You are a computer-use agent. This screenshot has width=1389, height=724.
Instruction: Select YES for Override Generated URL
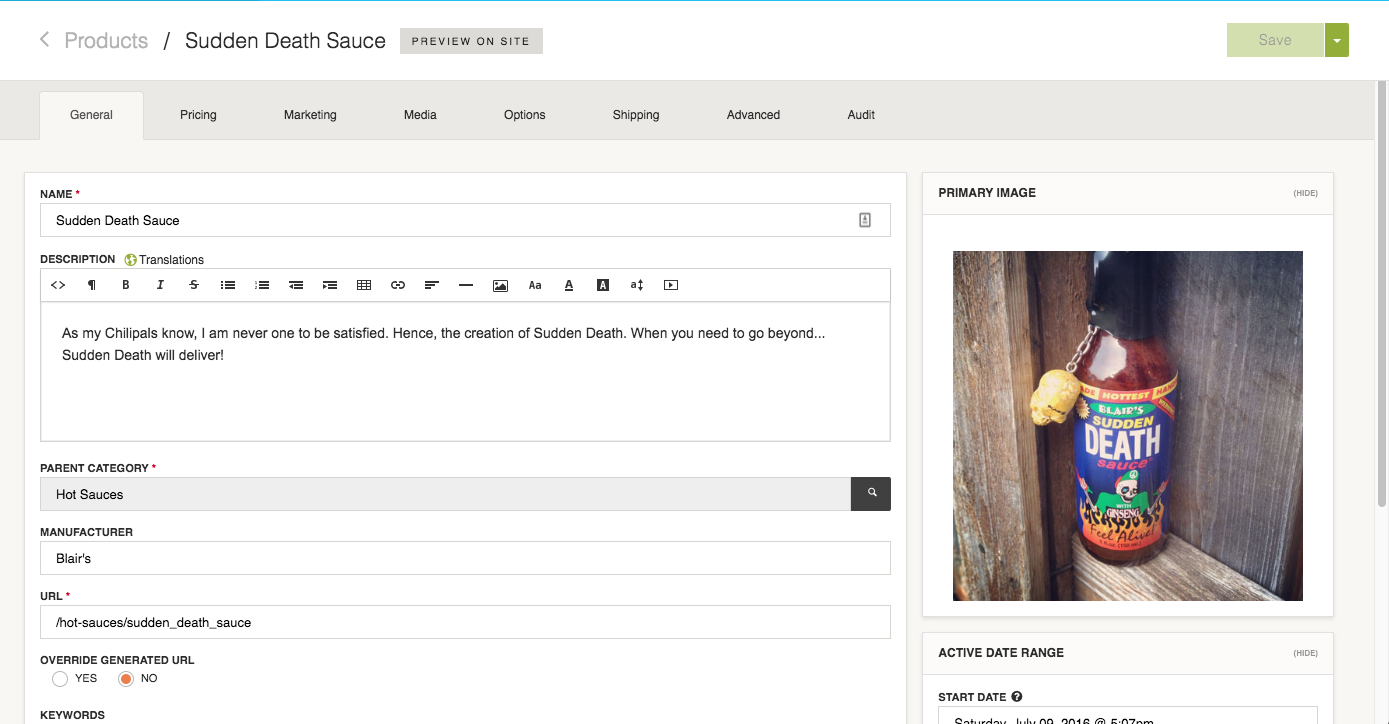[60, 679]
